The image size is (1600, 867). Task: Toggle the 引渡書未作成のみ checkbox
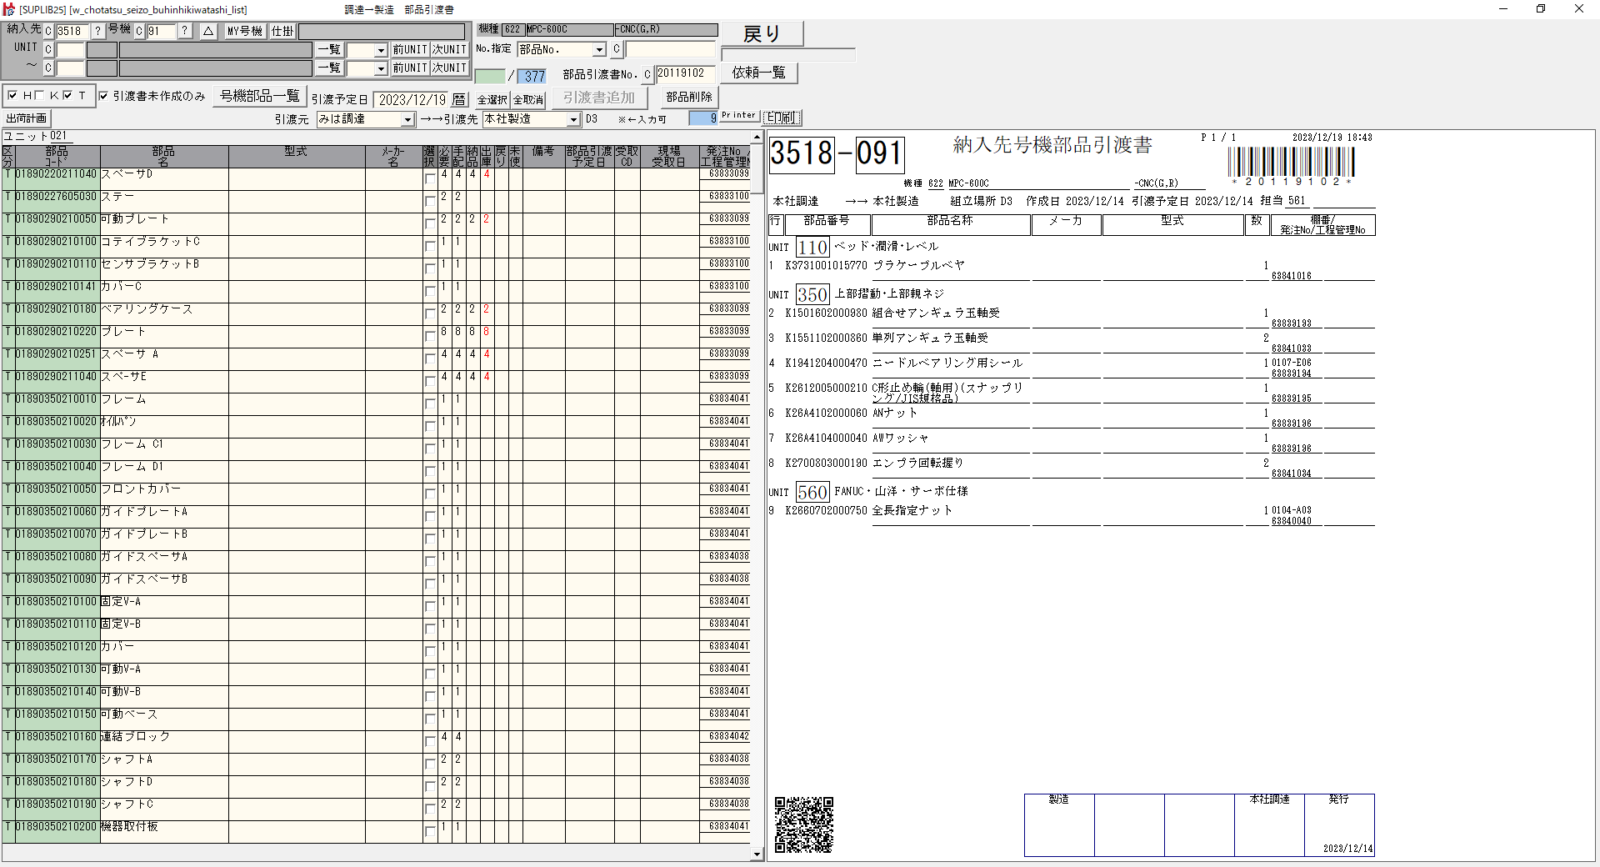[103, 96]
